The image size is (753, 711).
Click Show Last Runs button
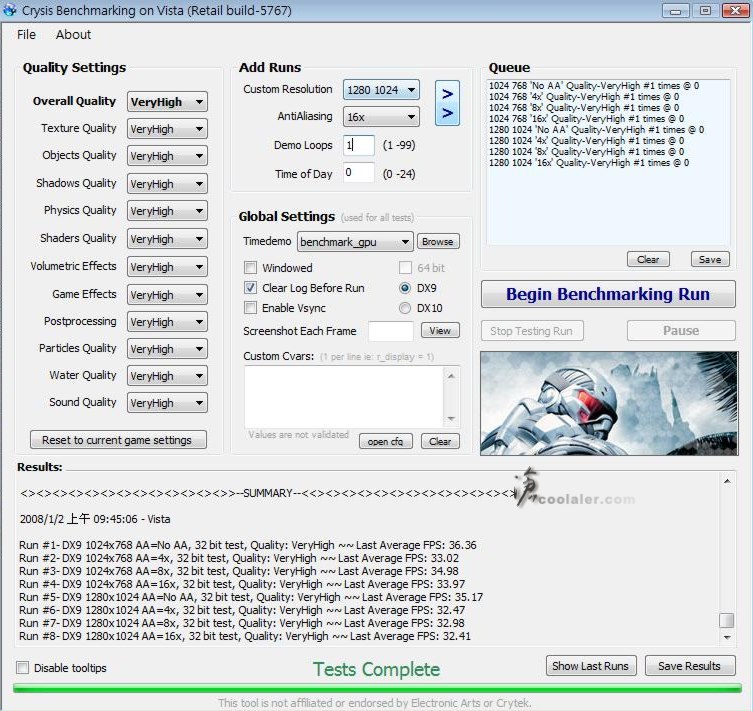591,666
